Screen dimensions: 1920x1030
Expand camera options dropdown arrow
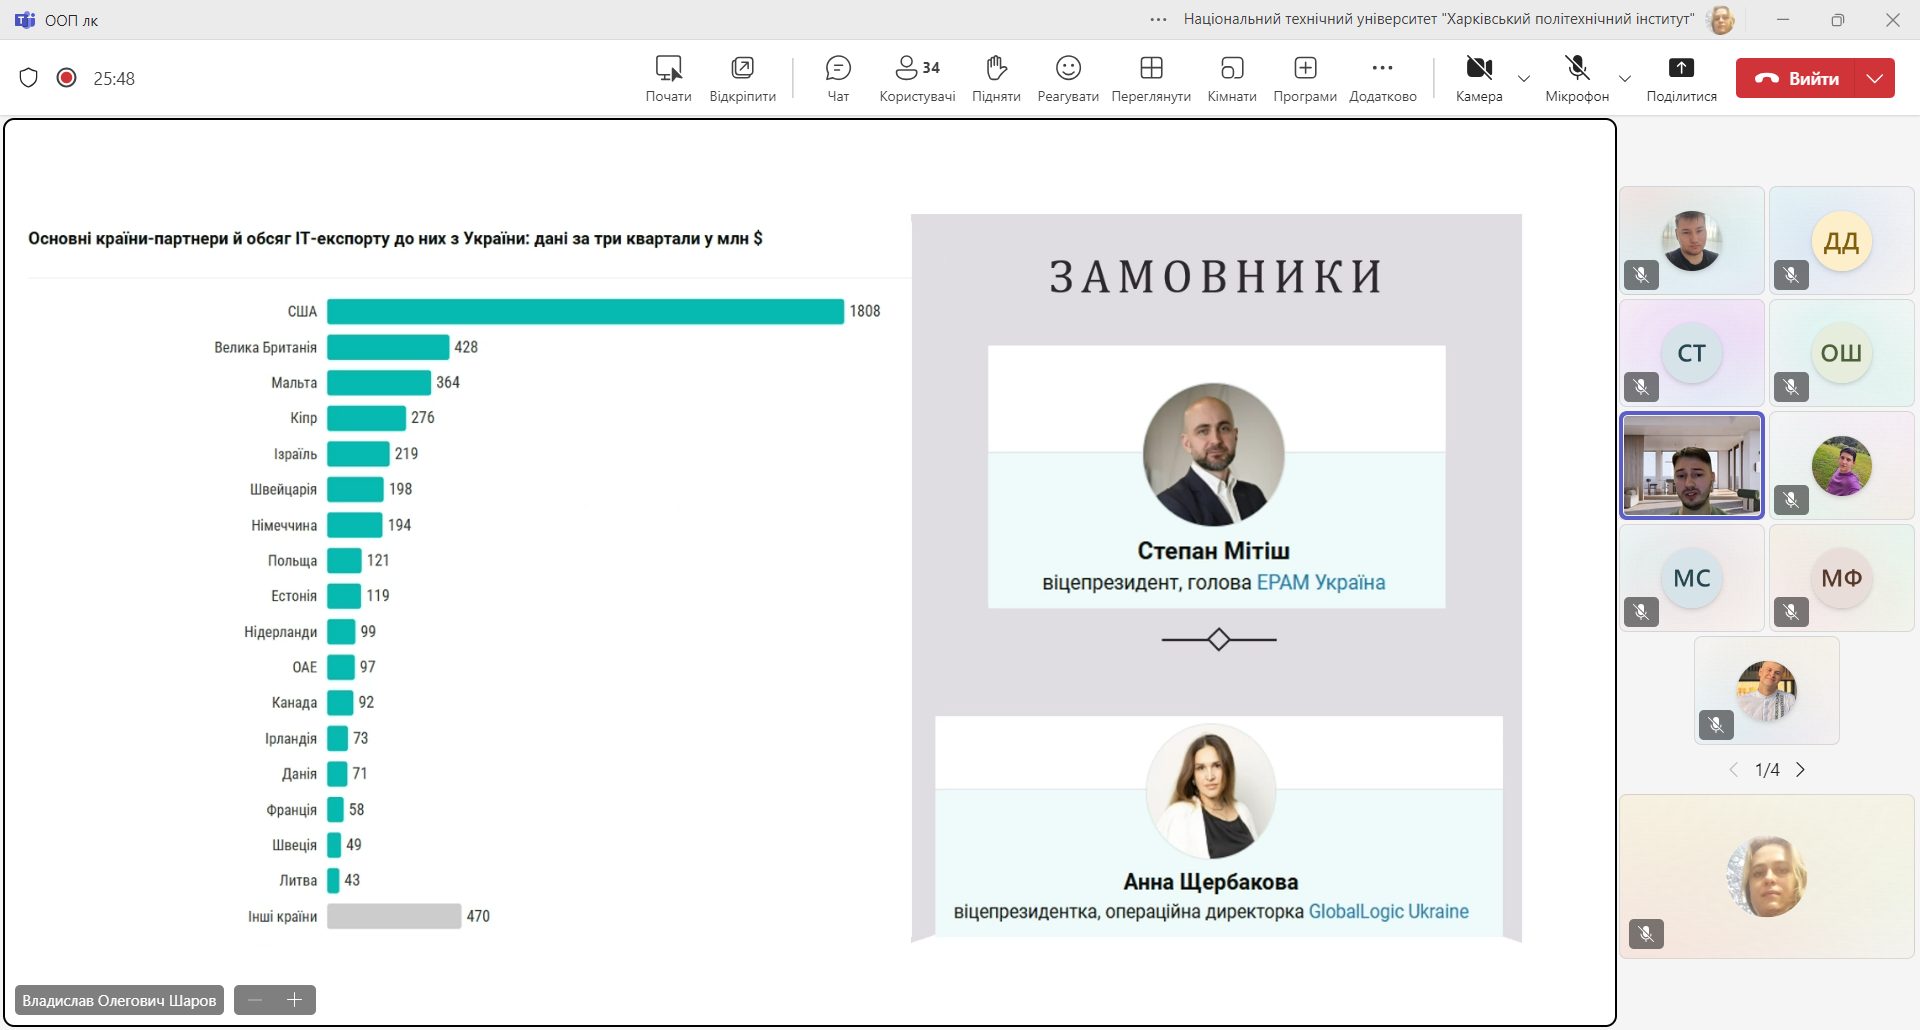(1524, 79)
